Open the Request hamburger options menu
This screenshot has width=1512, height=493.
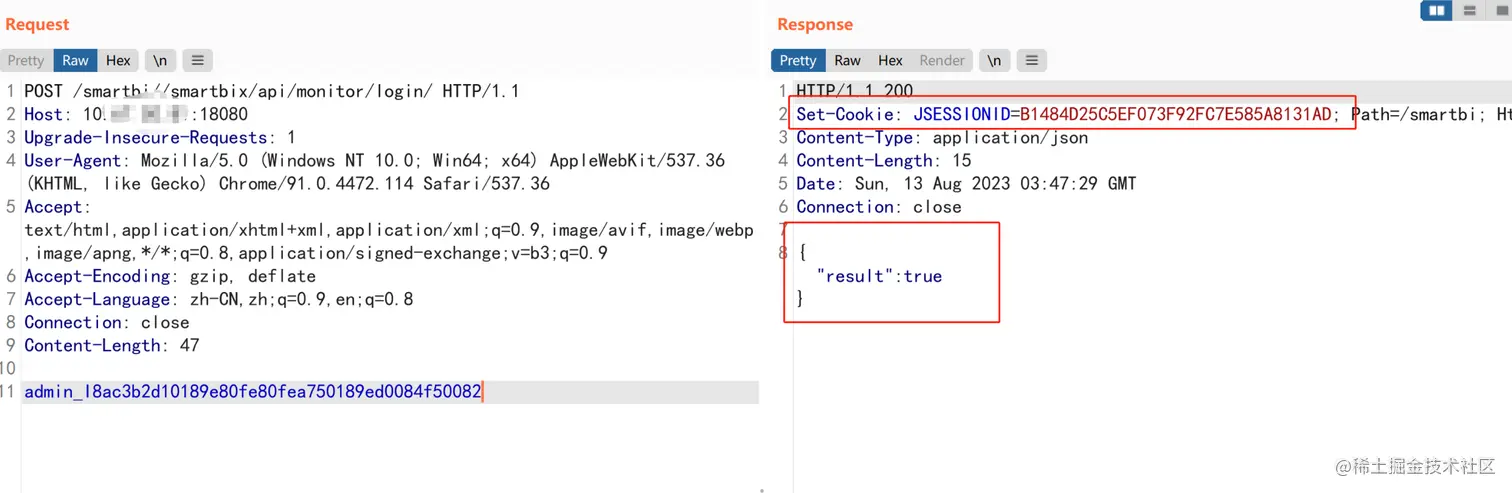(197, 60)
